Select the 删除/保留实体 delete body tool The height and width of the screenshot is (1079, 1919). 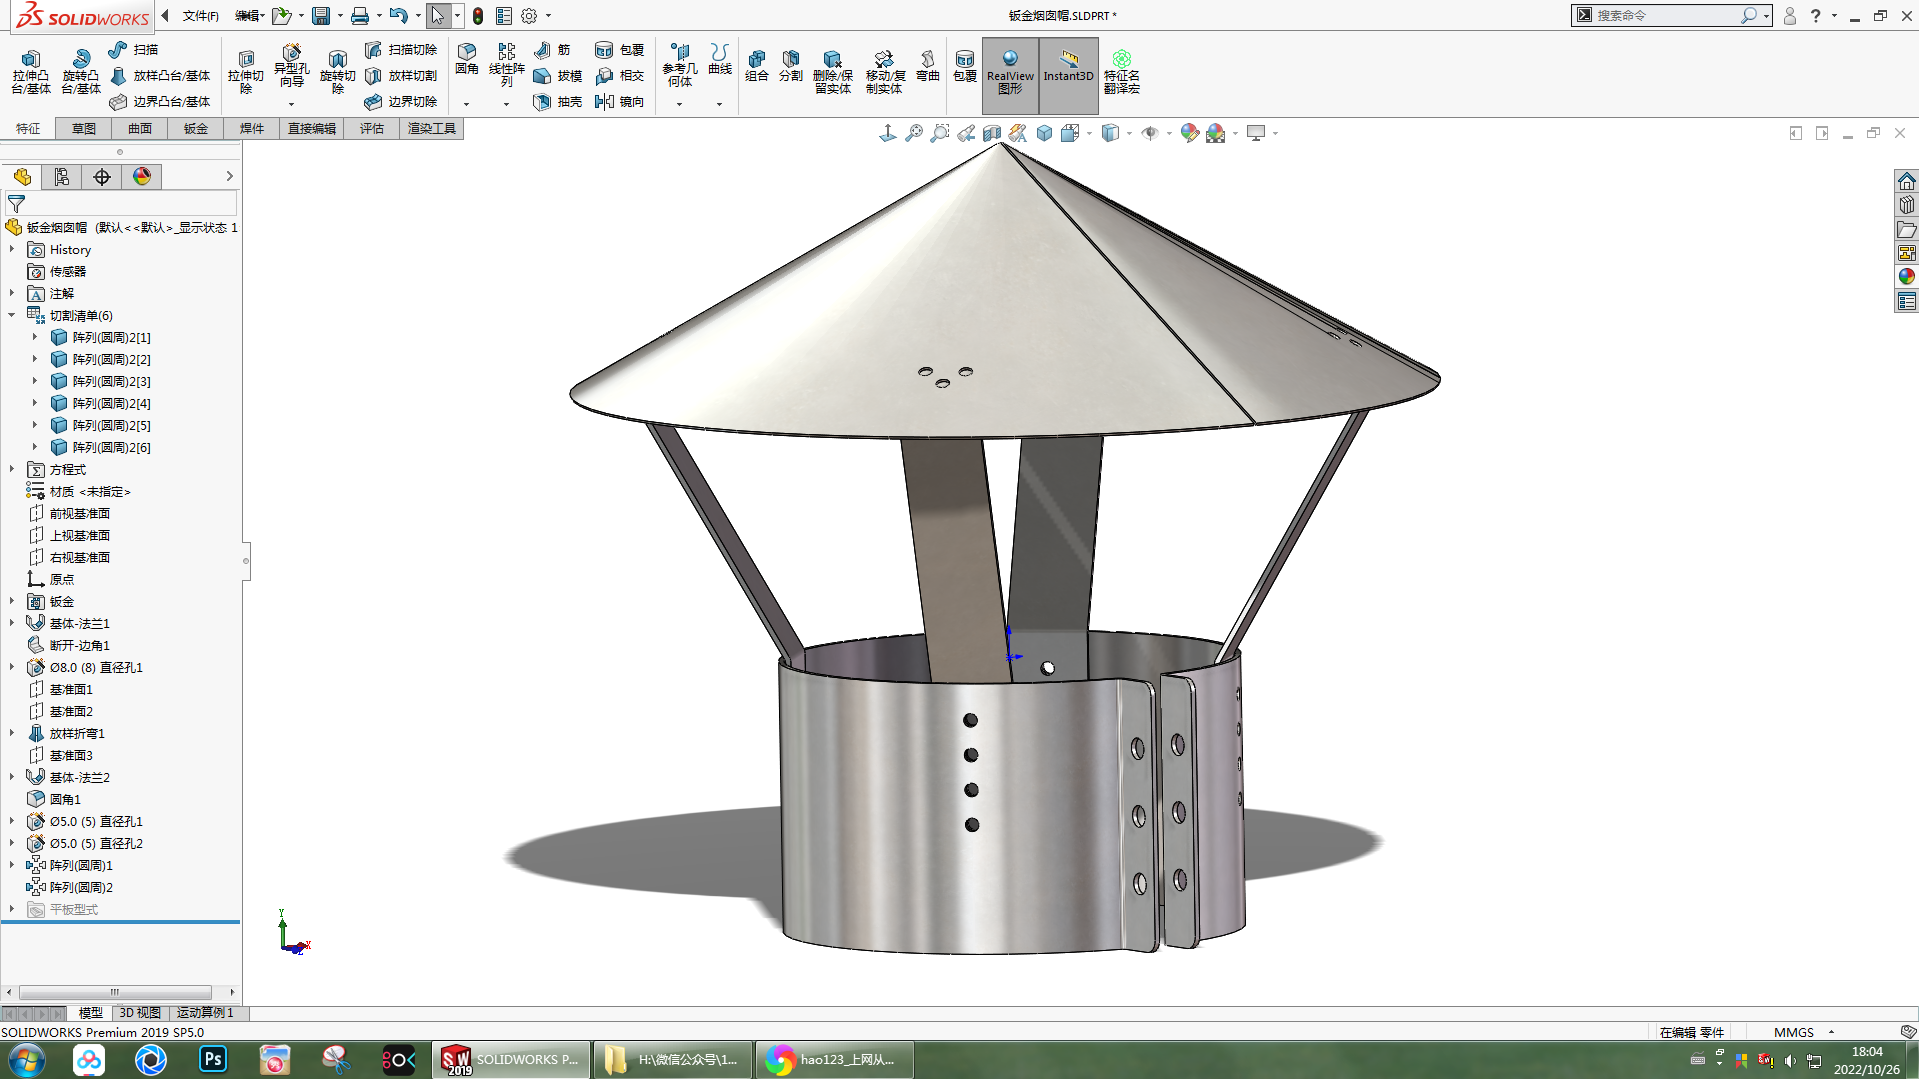pos(833,71)
